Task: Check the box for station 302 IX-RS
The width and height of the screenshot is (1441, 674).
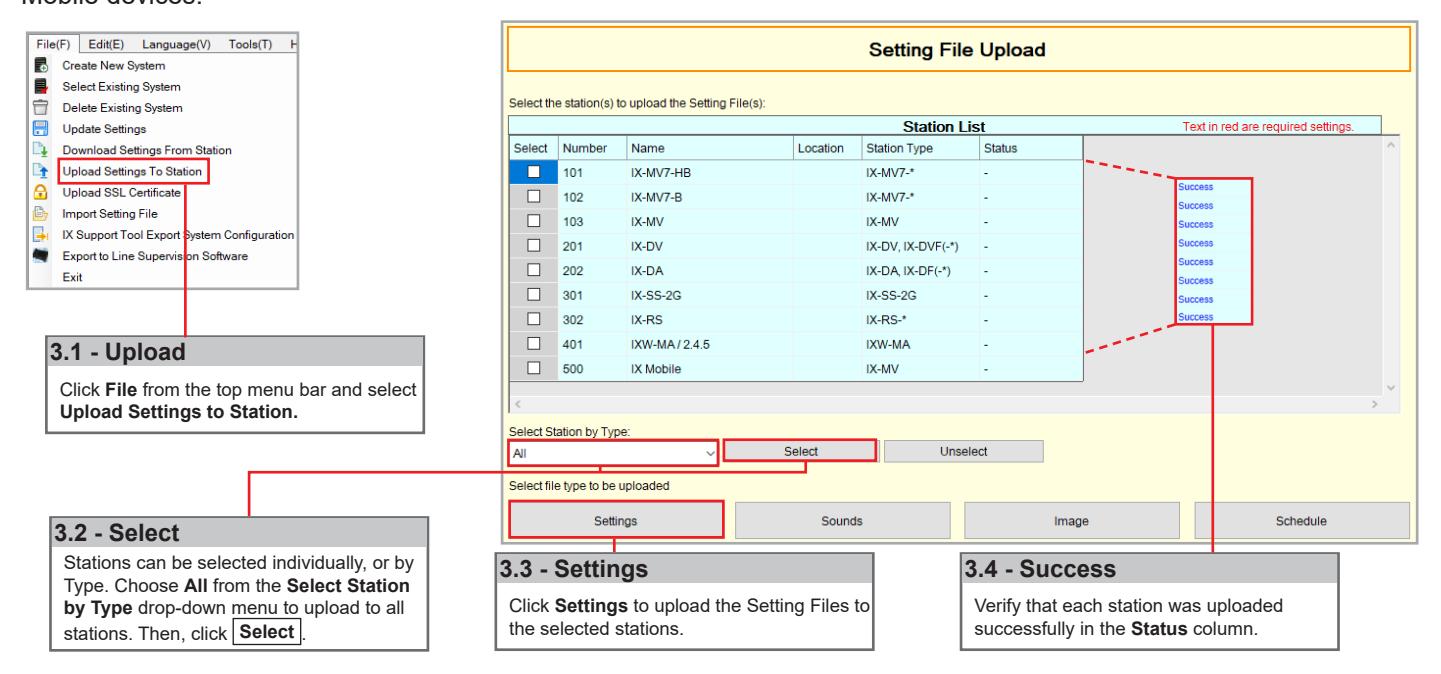Action: (x=533, y=319)
